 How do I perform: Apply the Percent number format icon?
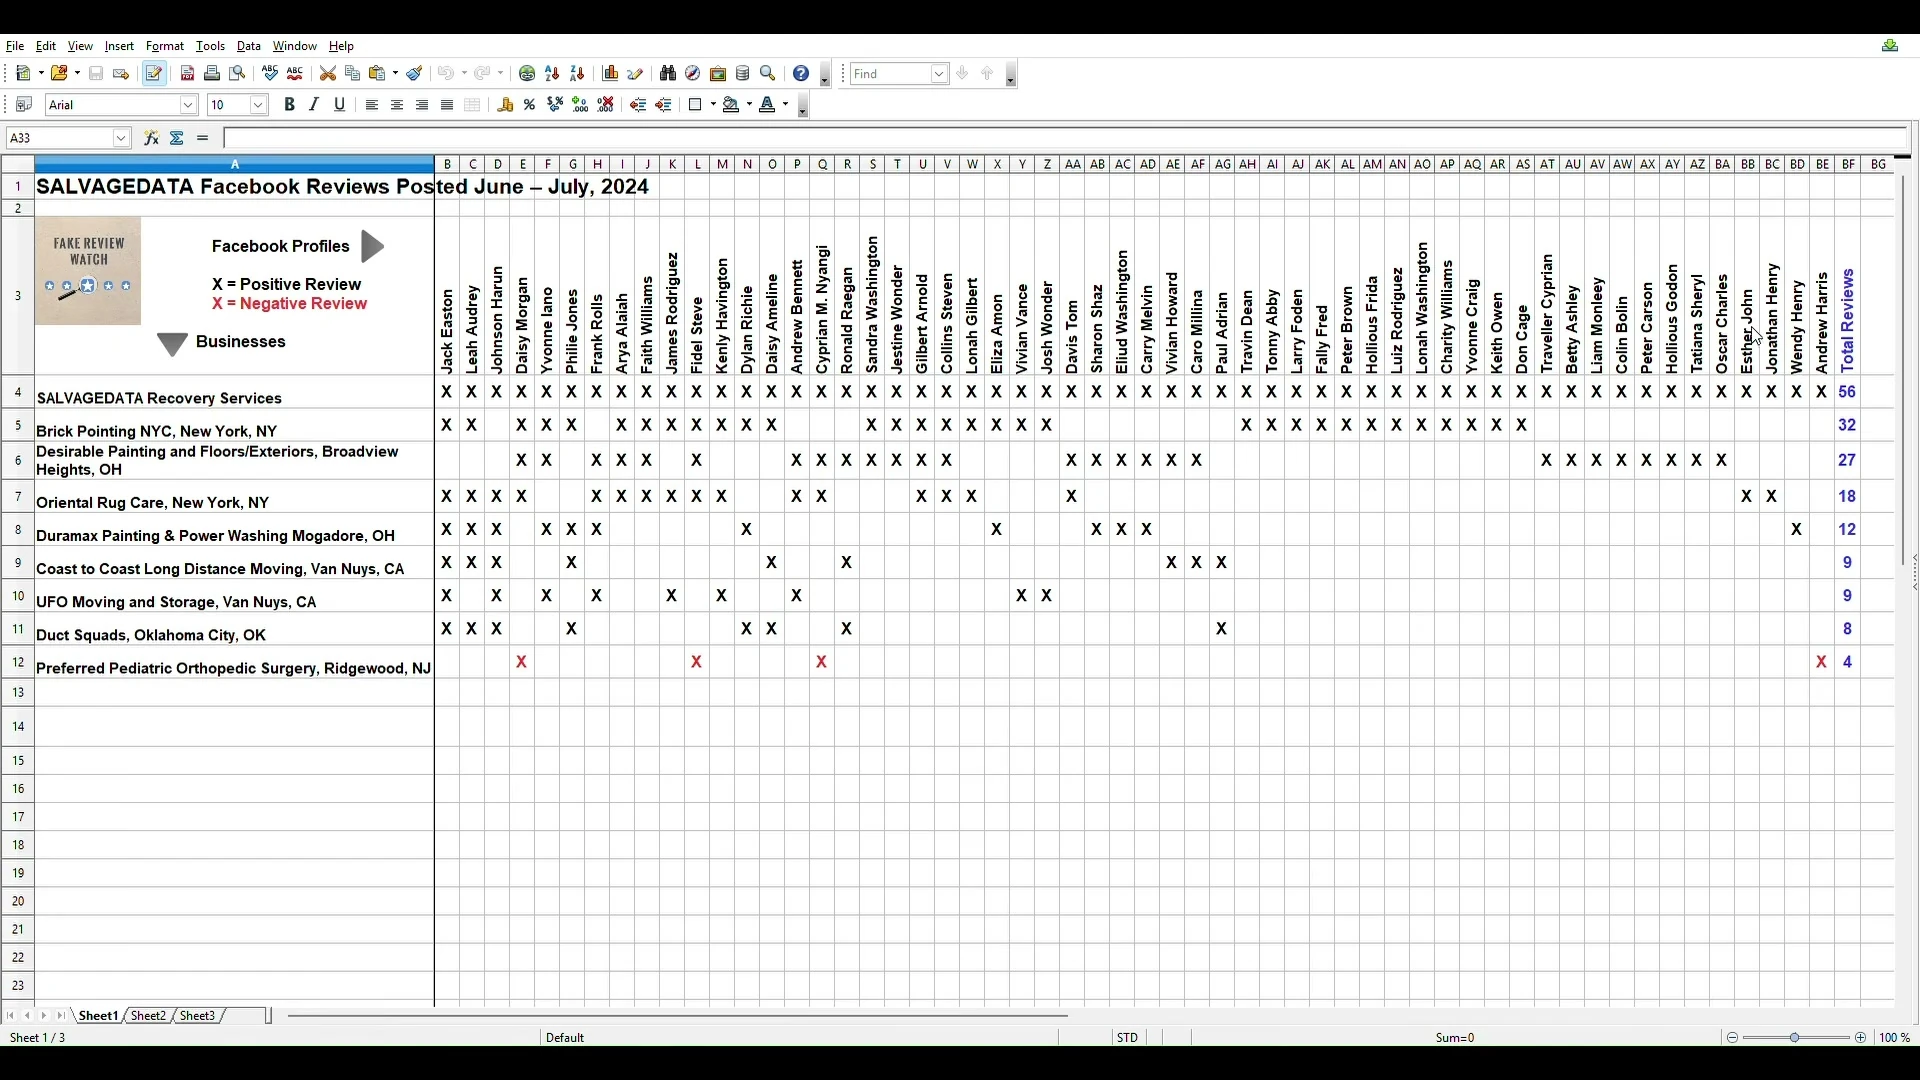(531, 105)
